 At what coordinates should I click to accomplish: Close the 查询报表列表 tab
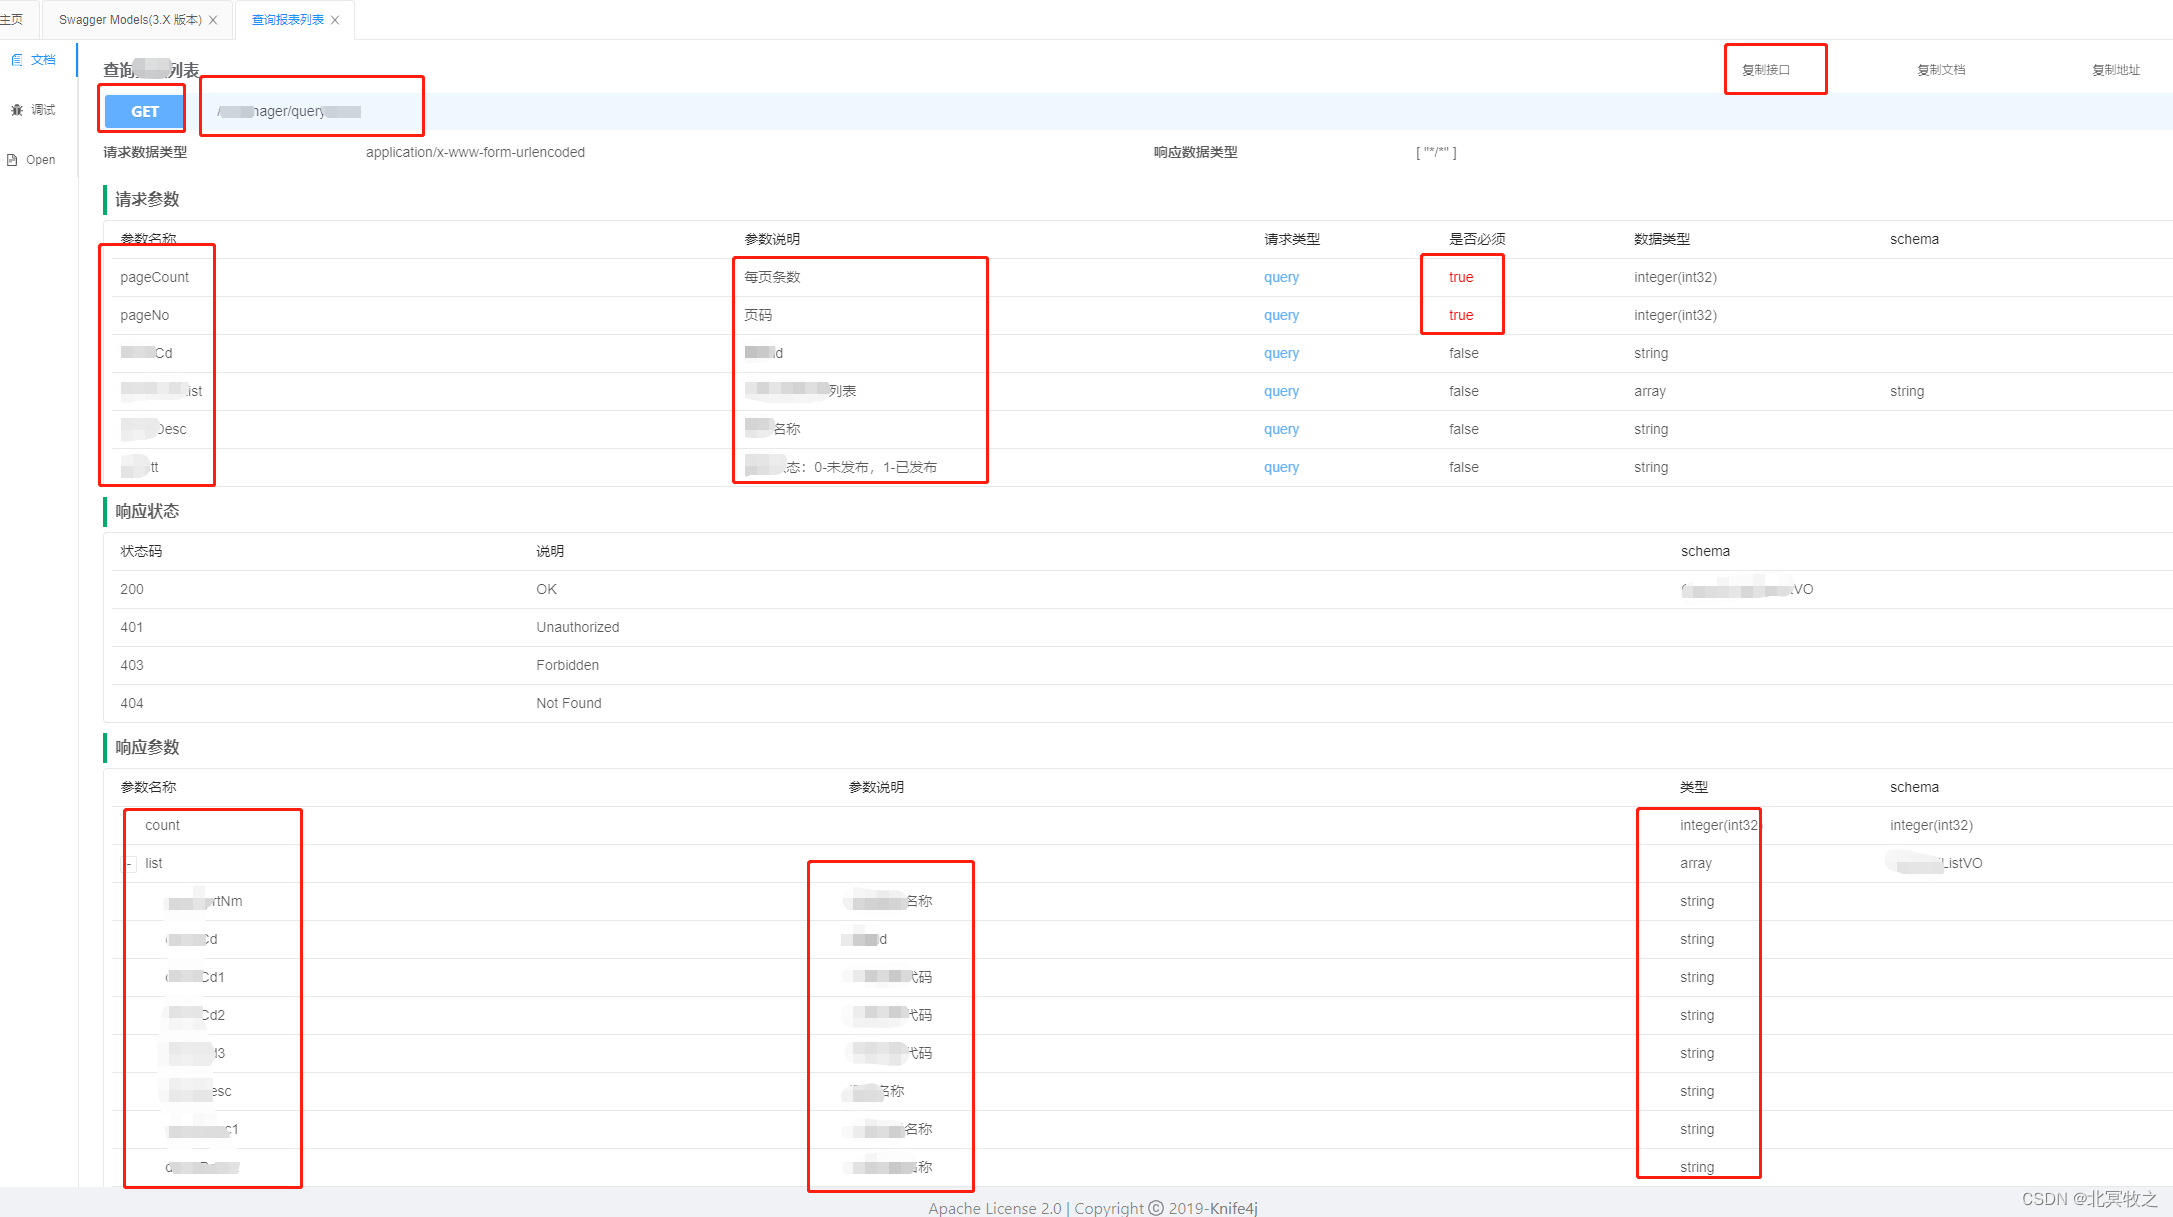(335, 20)
